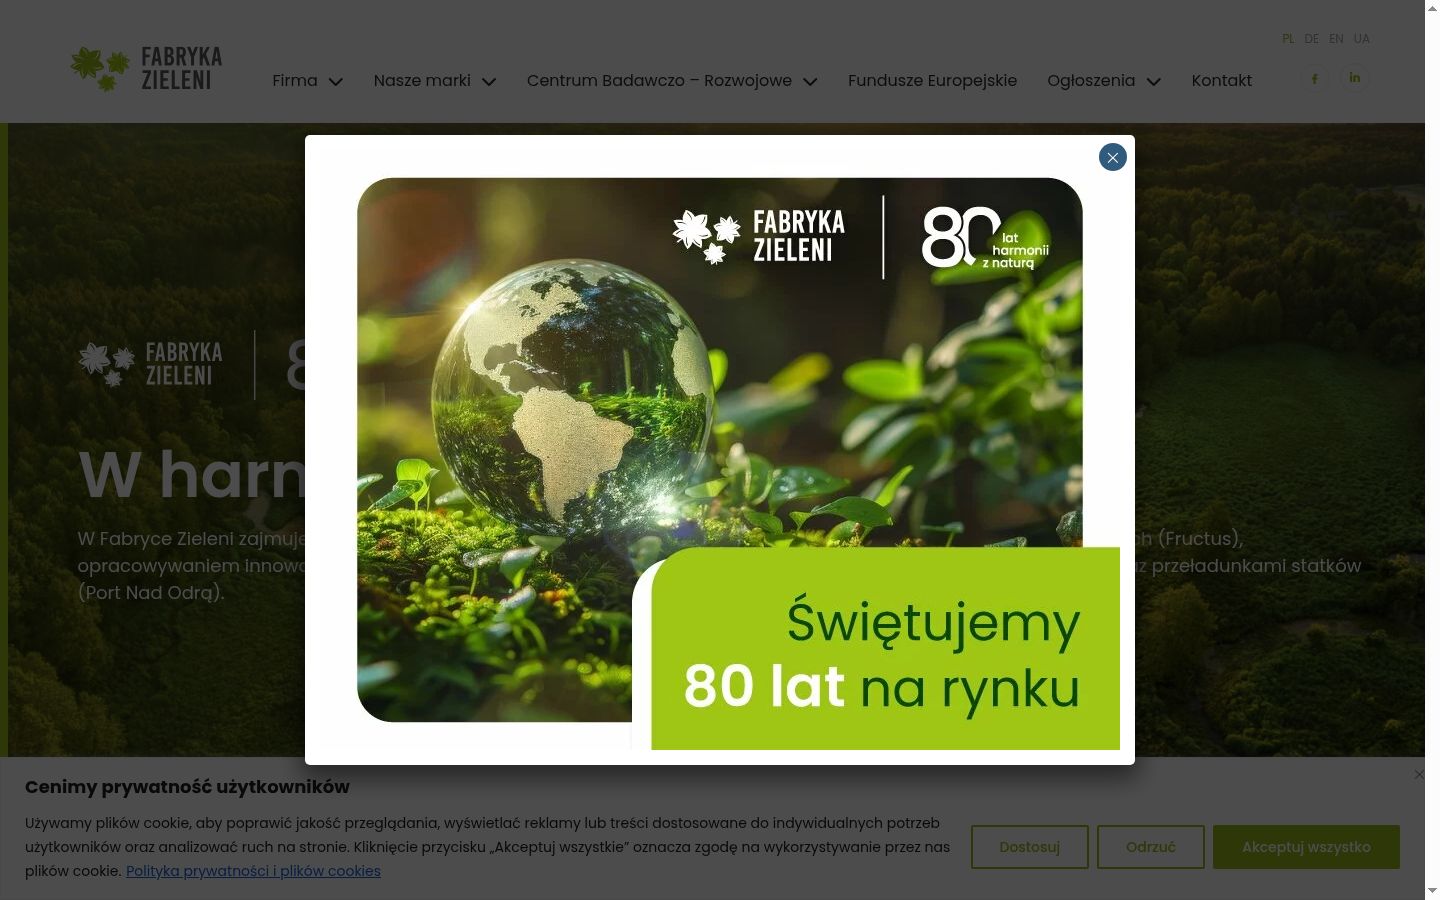Expand the Nasze marki menu chevron
The image size is (1440, 900).
(489, 81)
